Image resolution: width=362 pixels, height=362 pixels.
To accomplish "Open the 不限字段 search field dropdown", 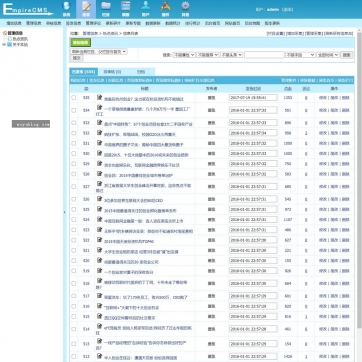I will 300,55.
